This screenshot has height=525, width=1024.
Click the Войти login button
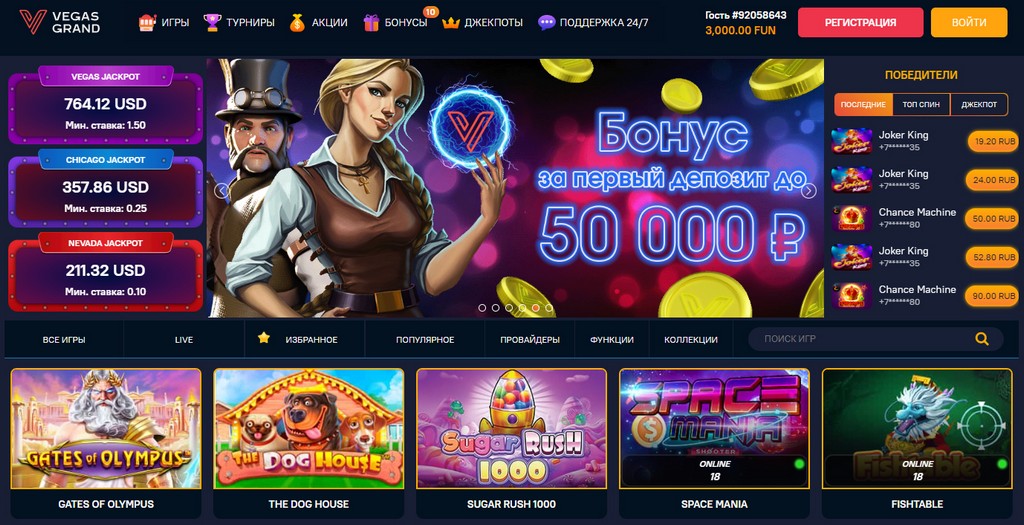[x=969, y=22]
